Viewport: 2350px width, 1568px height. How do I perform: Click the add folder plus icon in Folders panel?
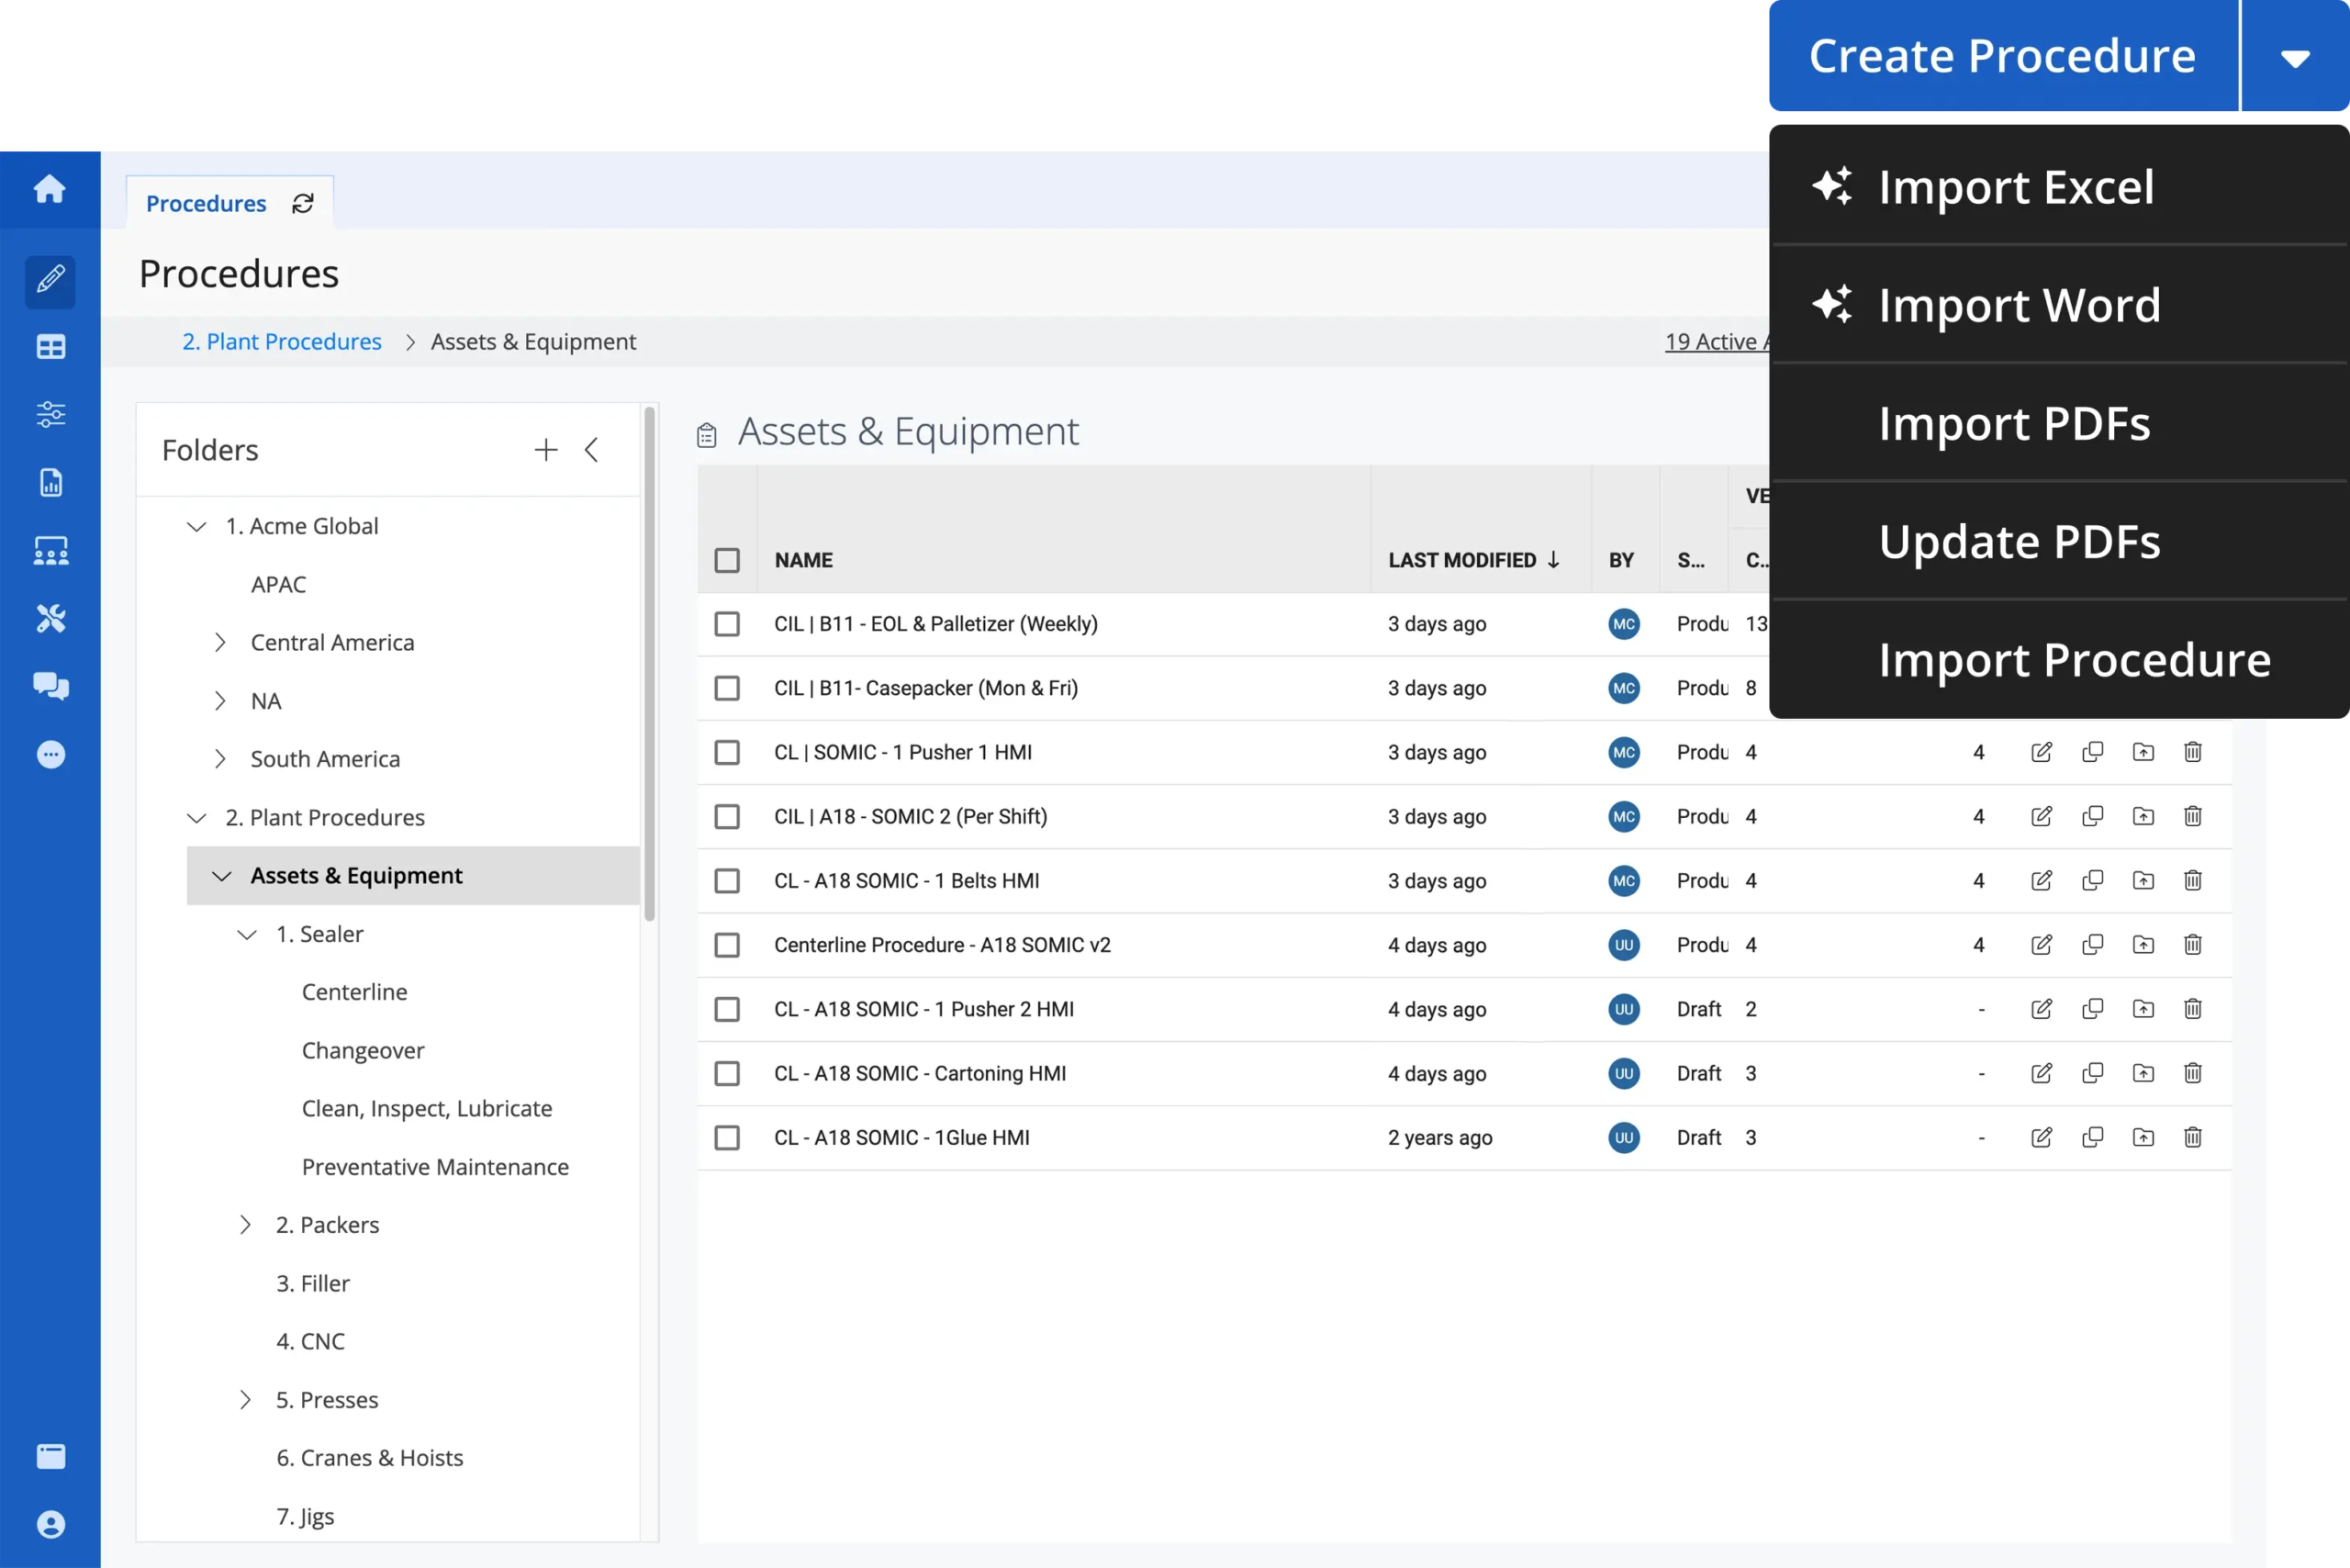pos(544,450)
